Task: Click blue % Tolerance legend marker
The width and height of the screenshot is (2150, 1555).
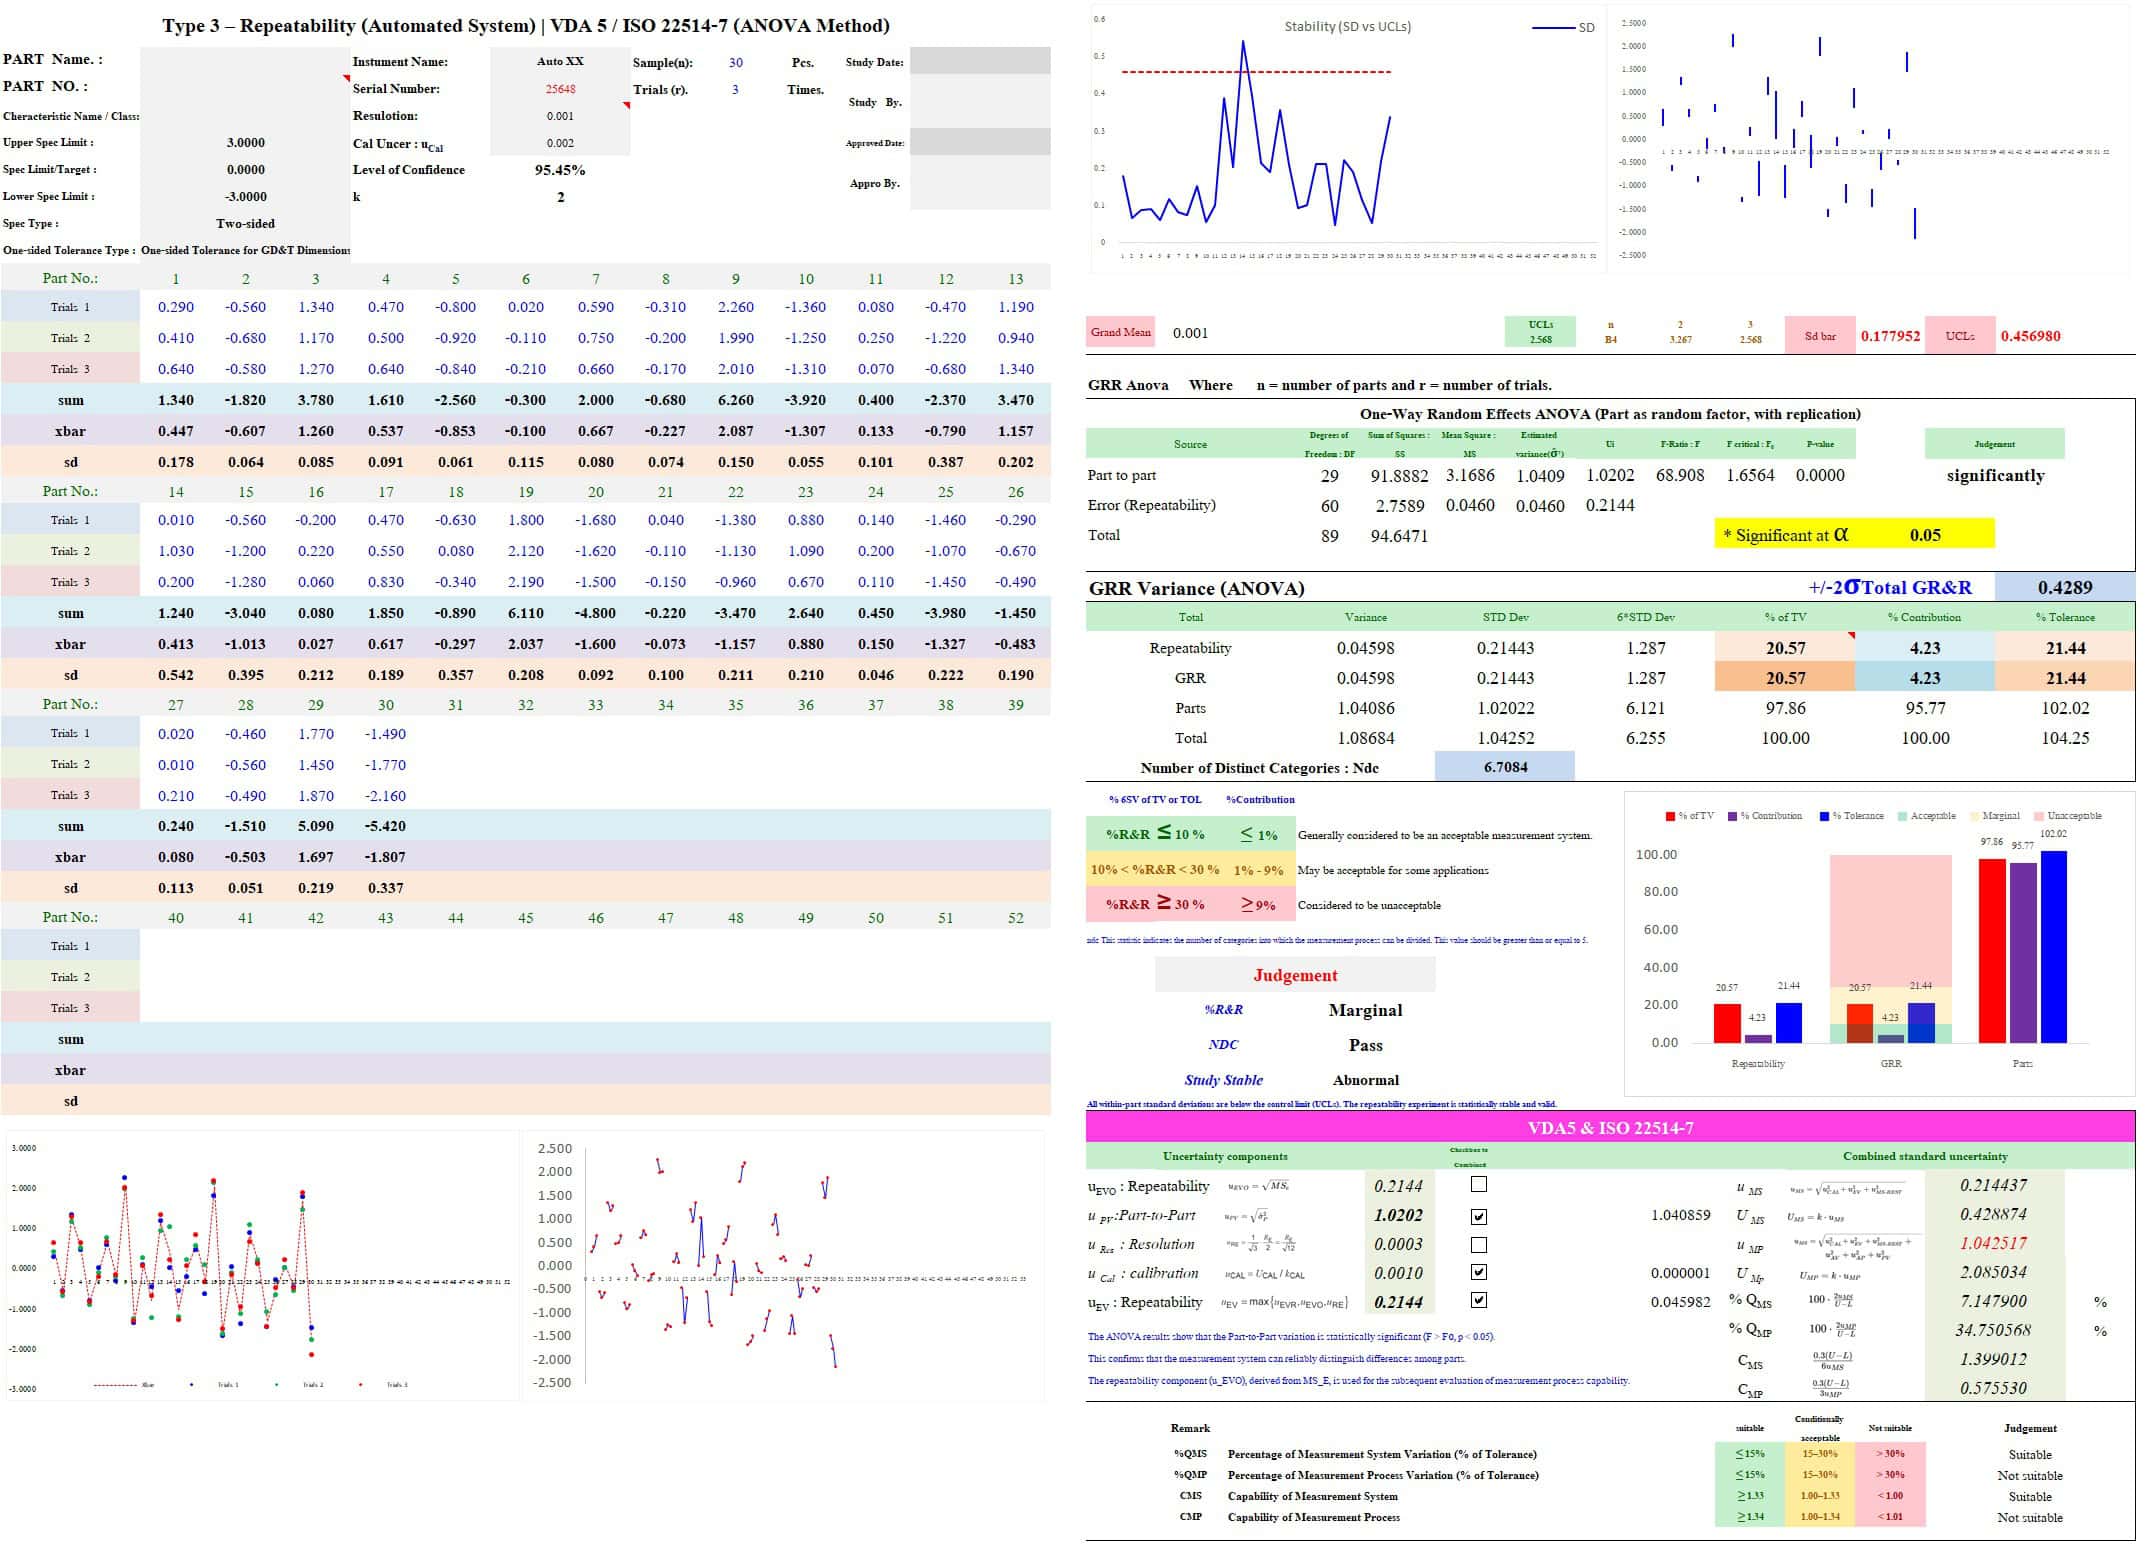Action: (1824, 817)
